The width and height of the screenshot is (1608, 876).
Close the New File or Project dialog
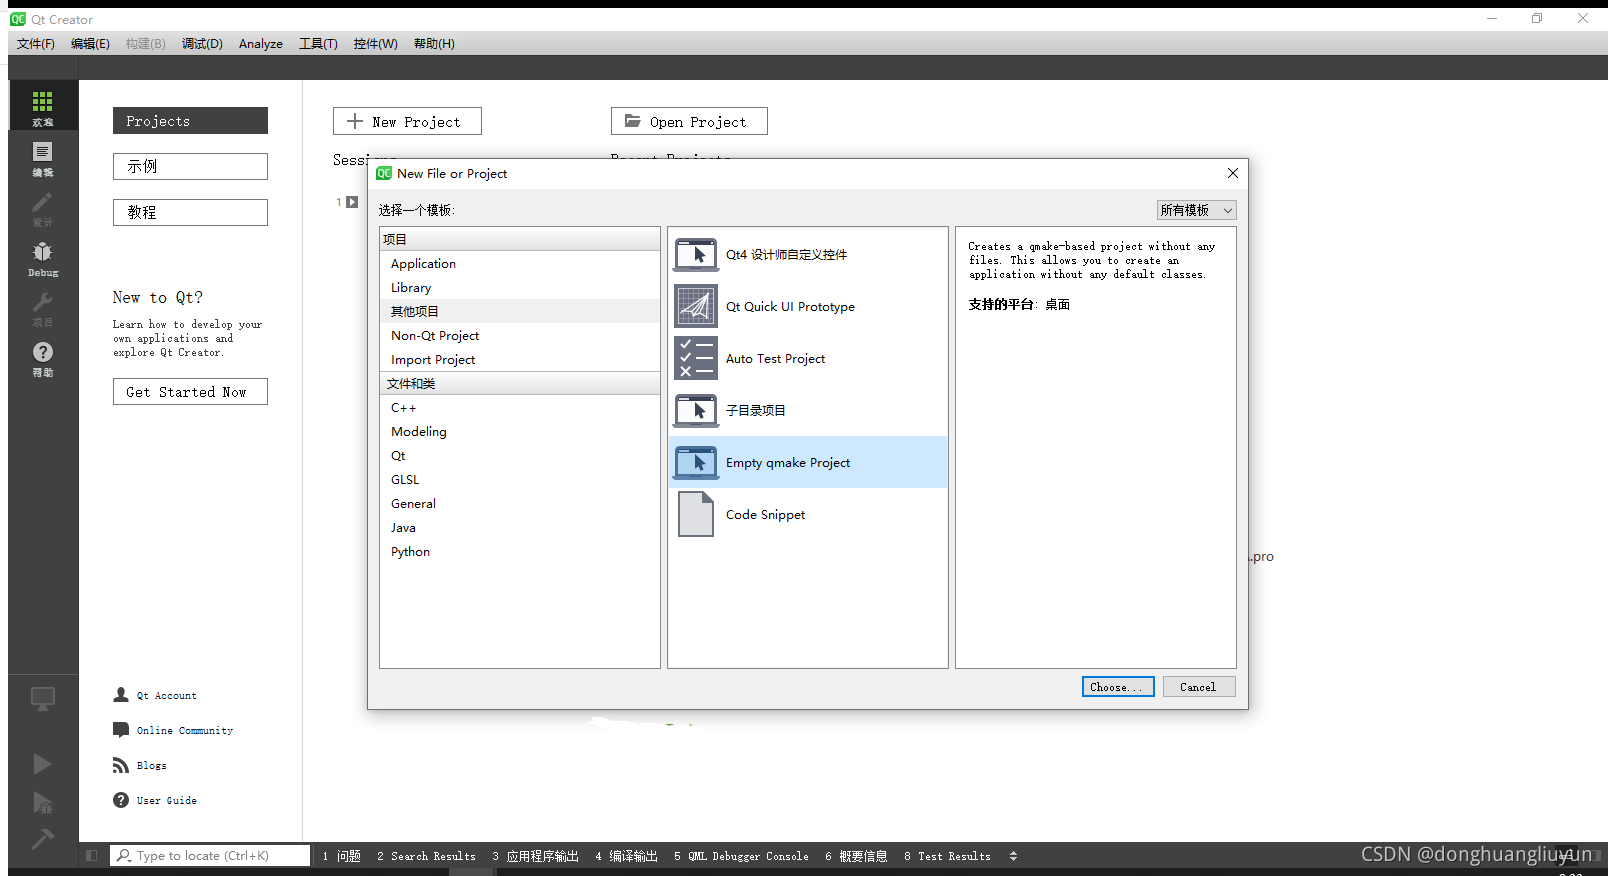point(1233,173)
